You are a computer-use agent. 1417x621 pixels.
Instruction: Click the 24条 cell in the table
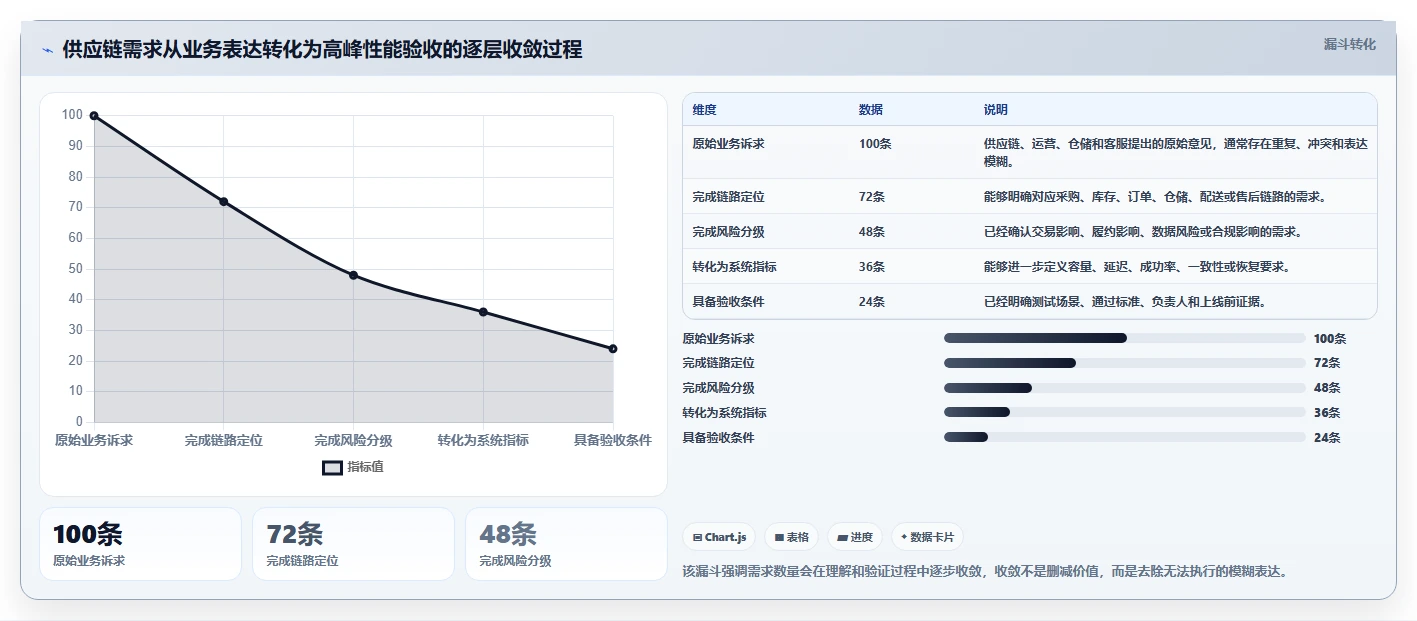coord(872,302)
